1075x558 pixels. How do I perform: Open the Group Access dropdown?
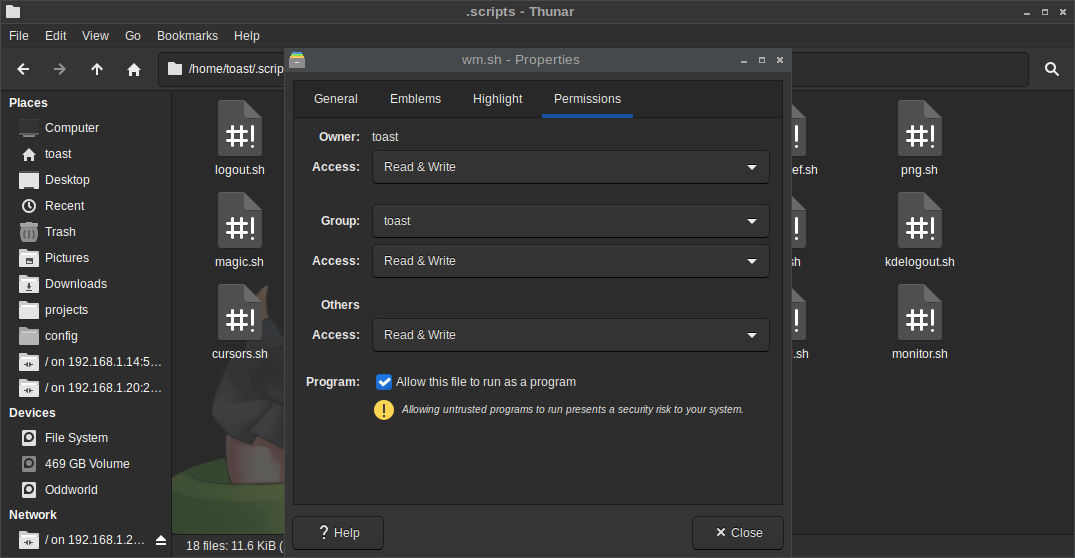click(570, 261)
